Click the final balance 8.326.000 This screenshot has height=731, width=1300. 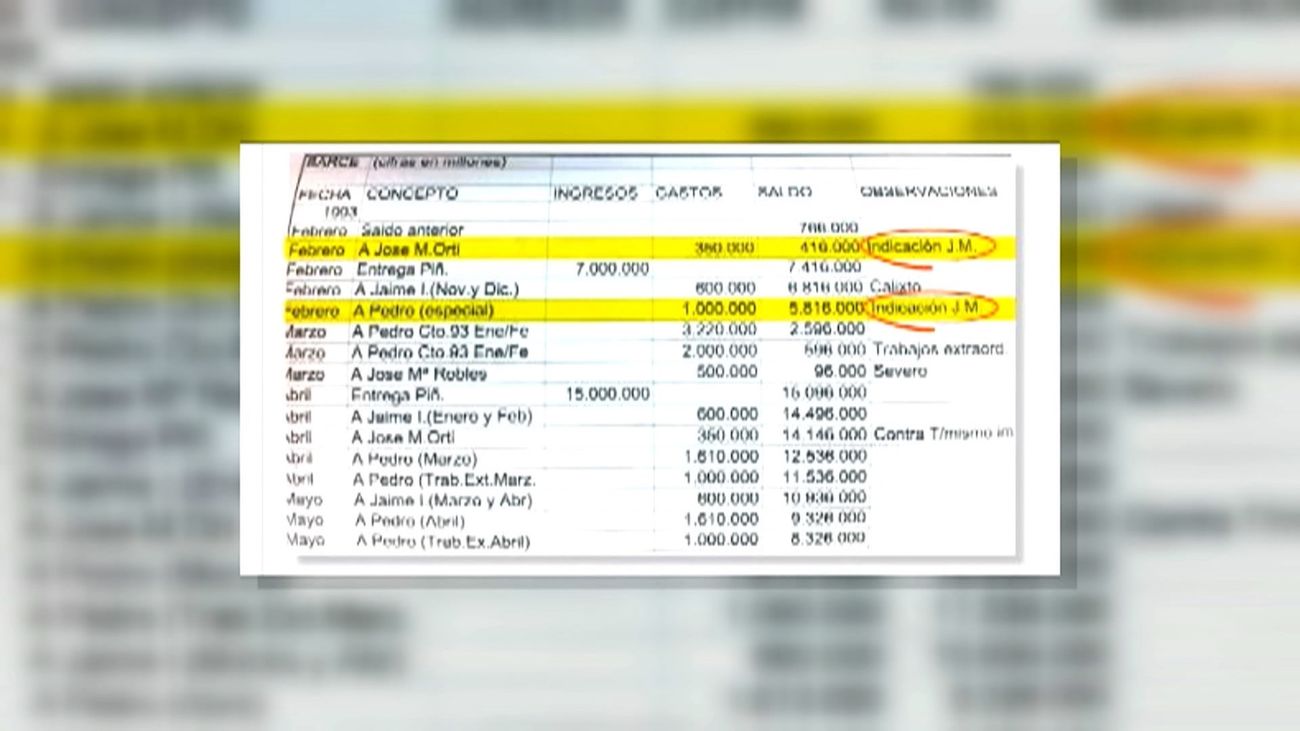(x=825, y=538)
